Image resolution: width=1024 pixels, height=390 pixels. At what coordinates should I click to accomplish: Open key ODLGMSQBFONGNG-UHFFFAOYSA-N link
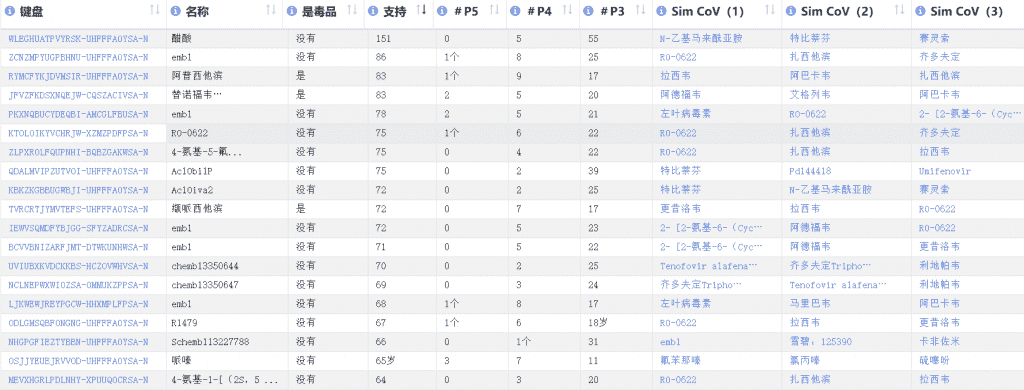(x=78, y=323)
